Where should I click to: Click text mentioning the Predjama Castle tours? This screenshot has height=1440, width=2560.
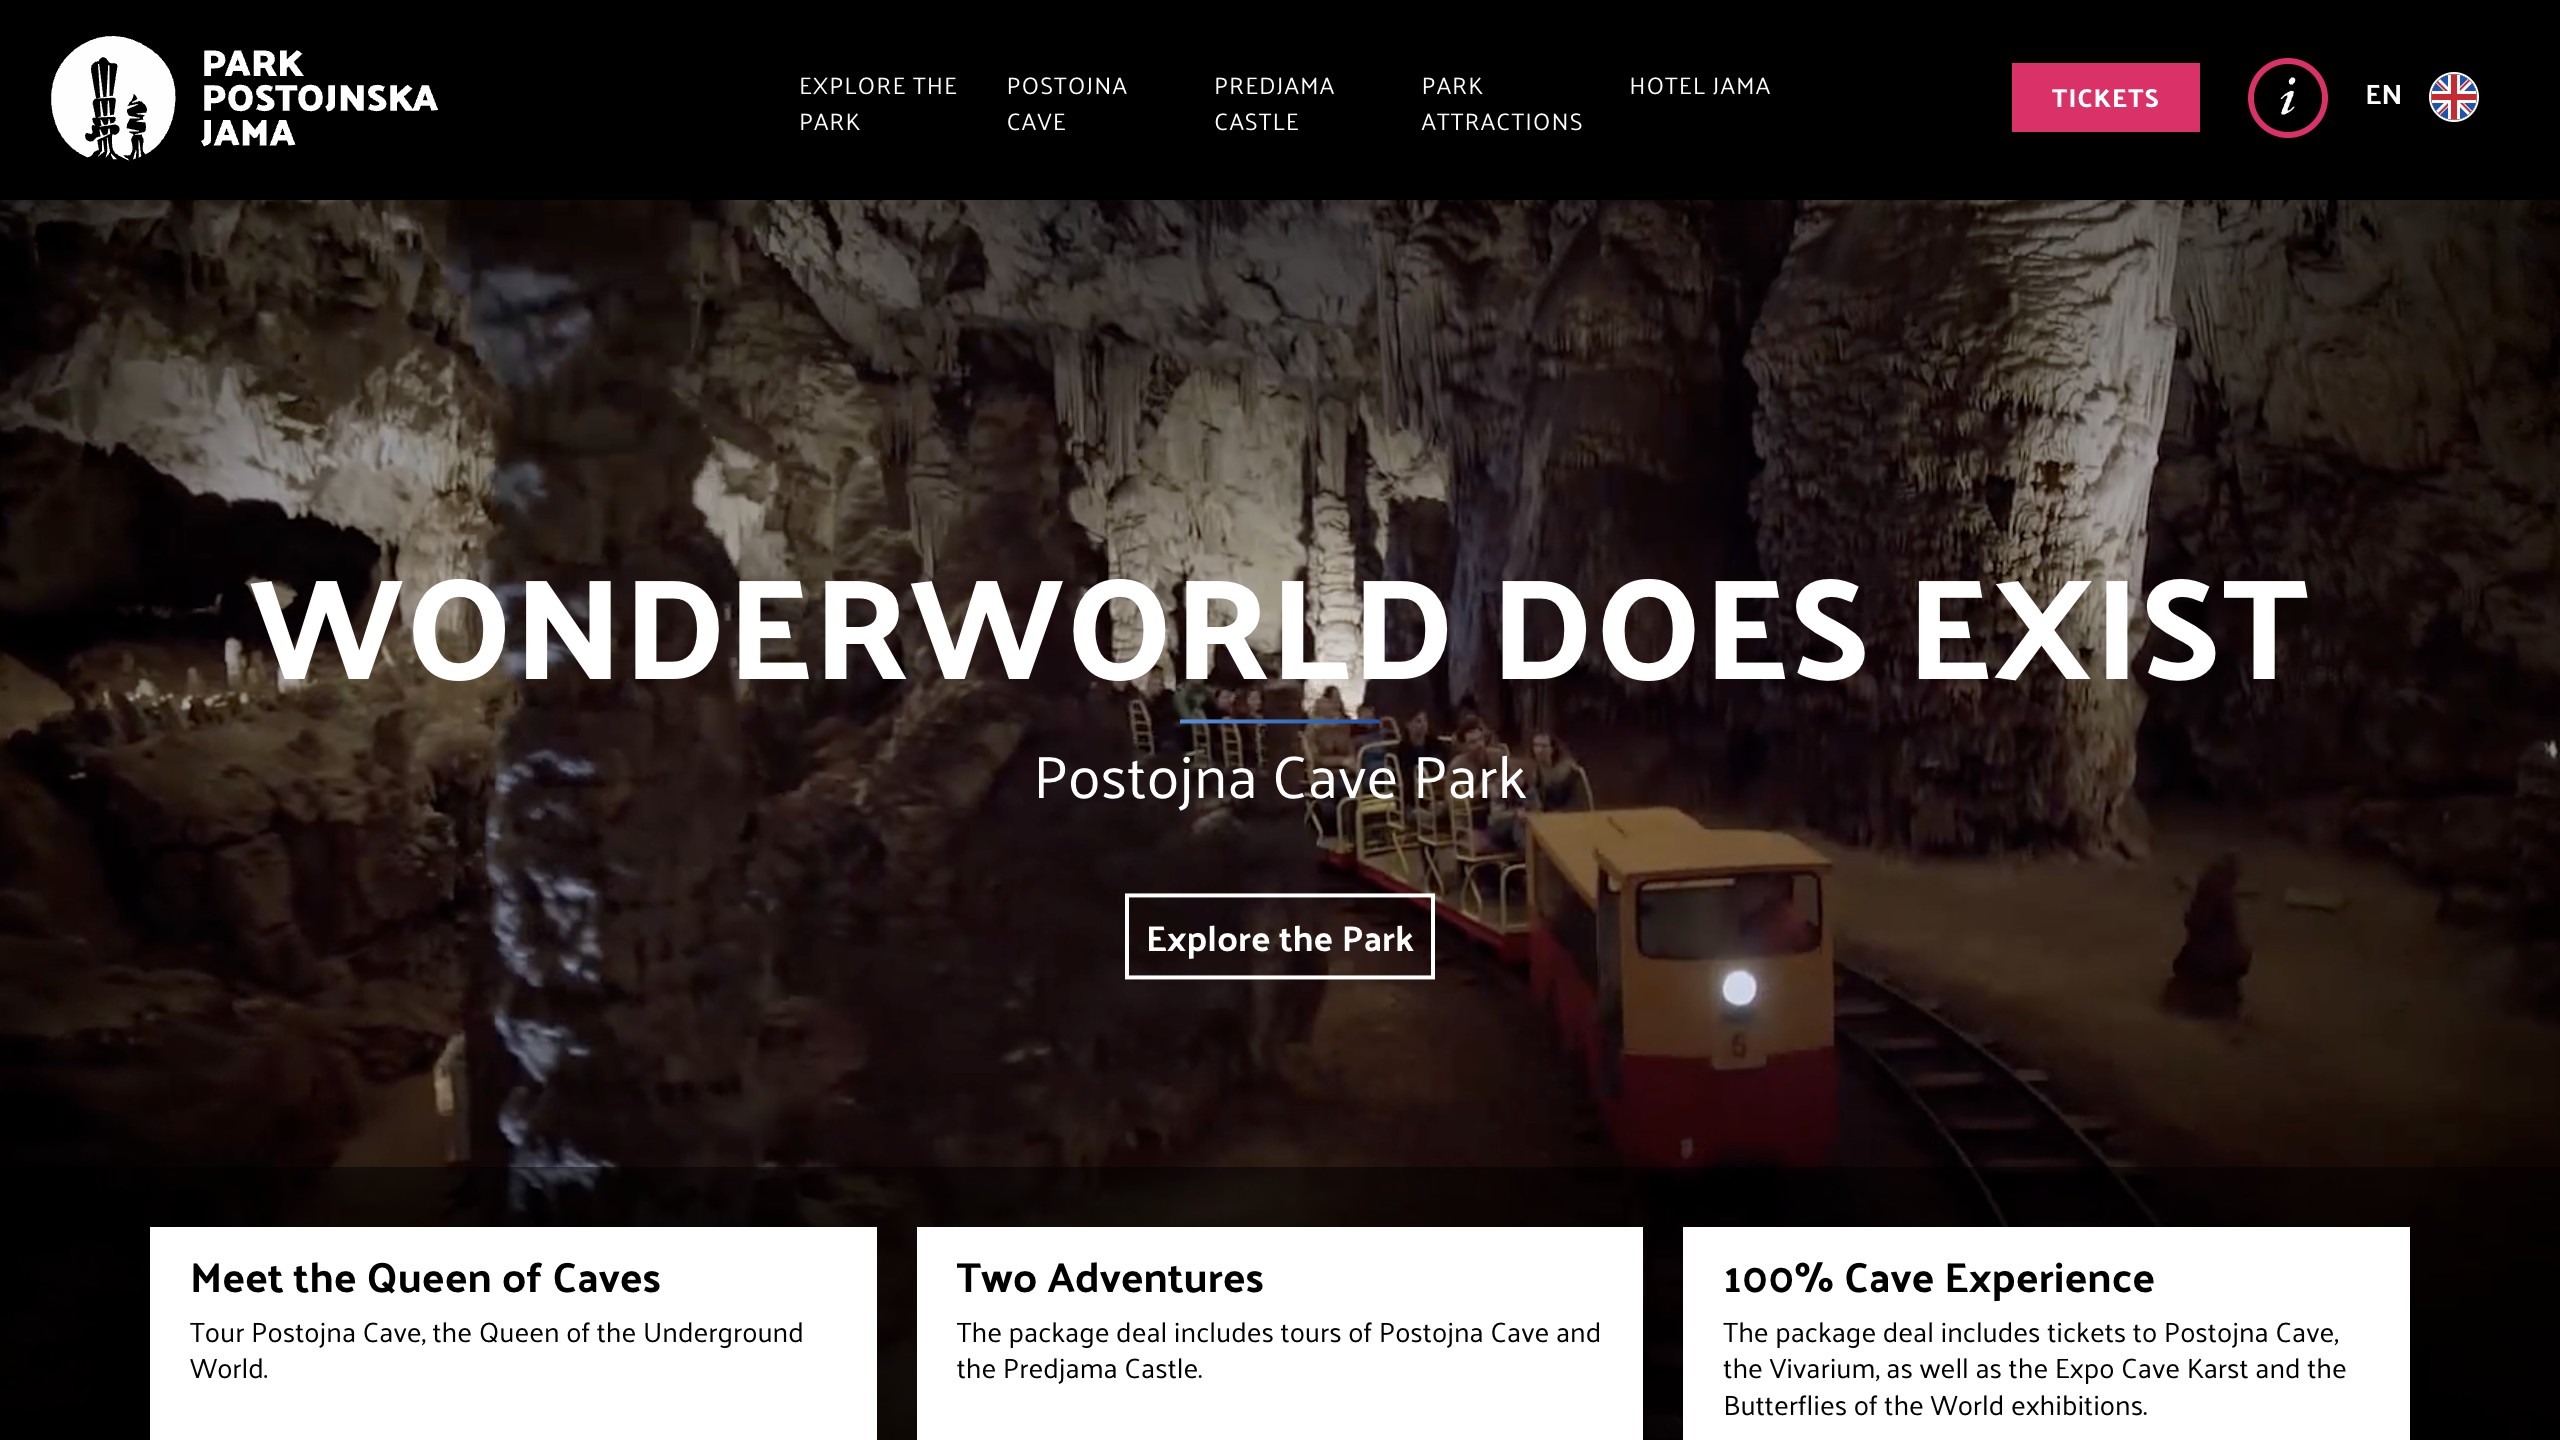pos(1278,1351)
